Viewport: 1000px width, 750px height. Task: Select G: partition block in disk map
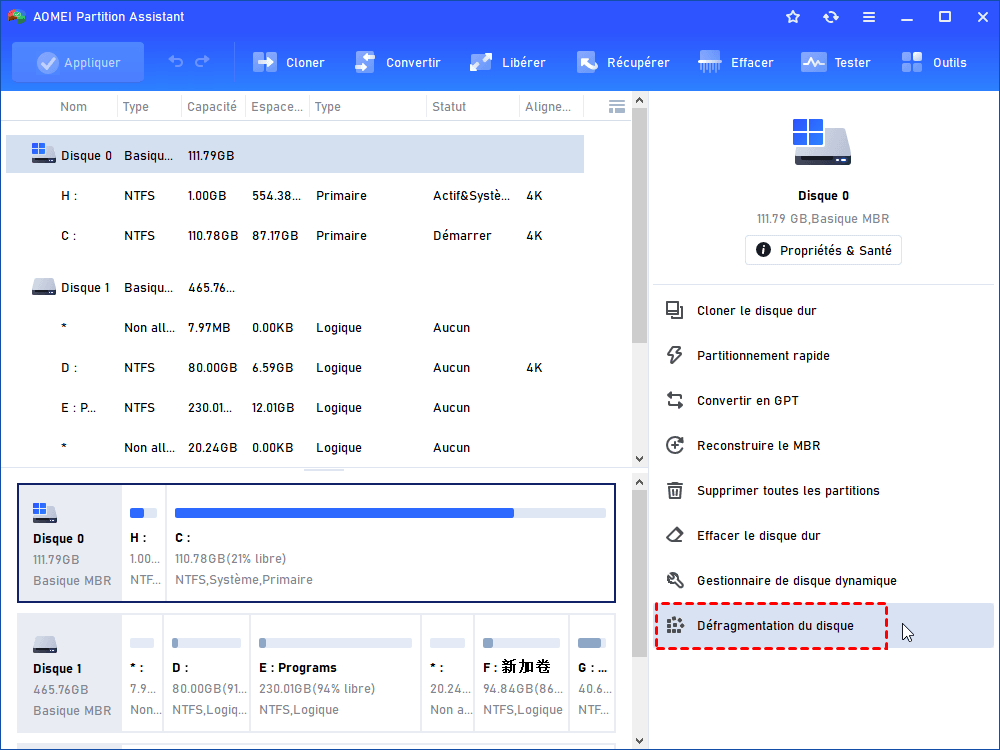click(x=592, y=673)
